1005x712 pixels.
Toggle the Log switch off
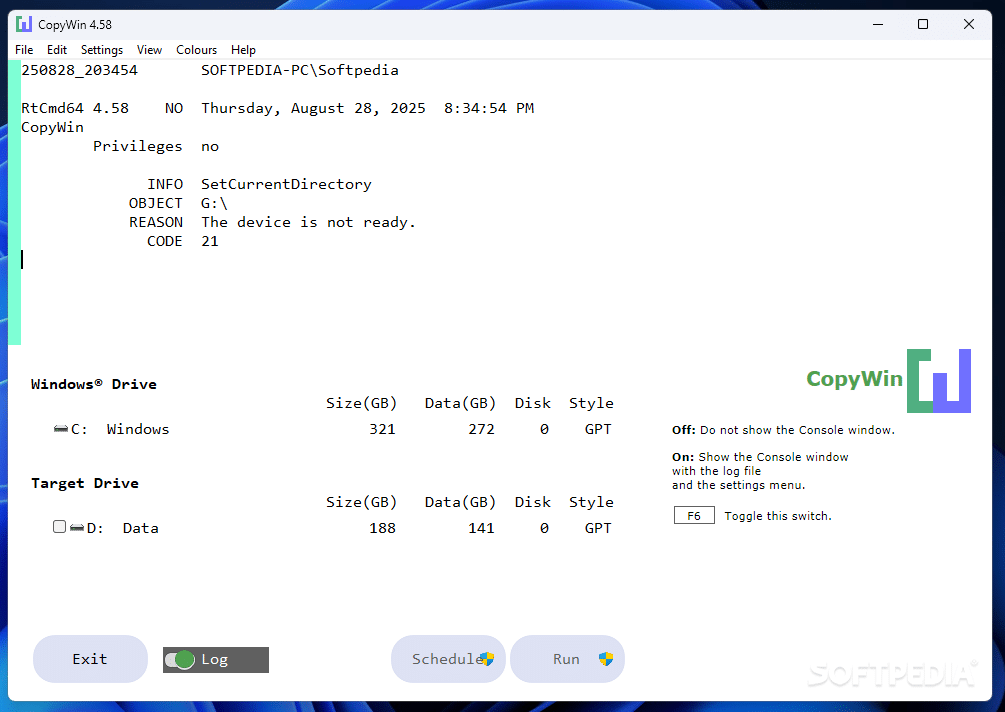point(180,659)
